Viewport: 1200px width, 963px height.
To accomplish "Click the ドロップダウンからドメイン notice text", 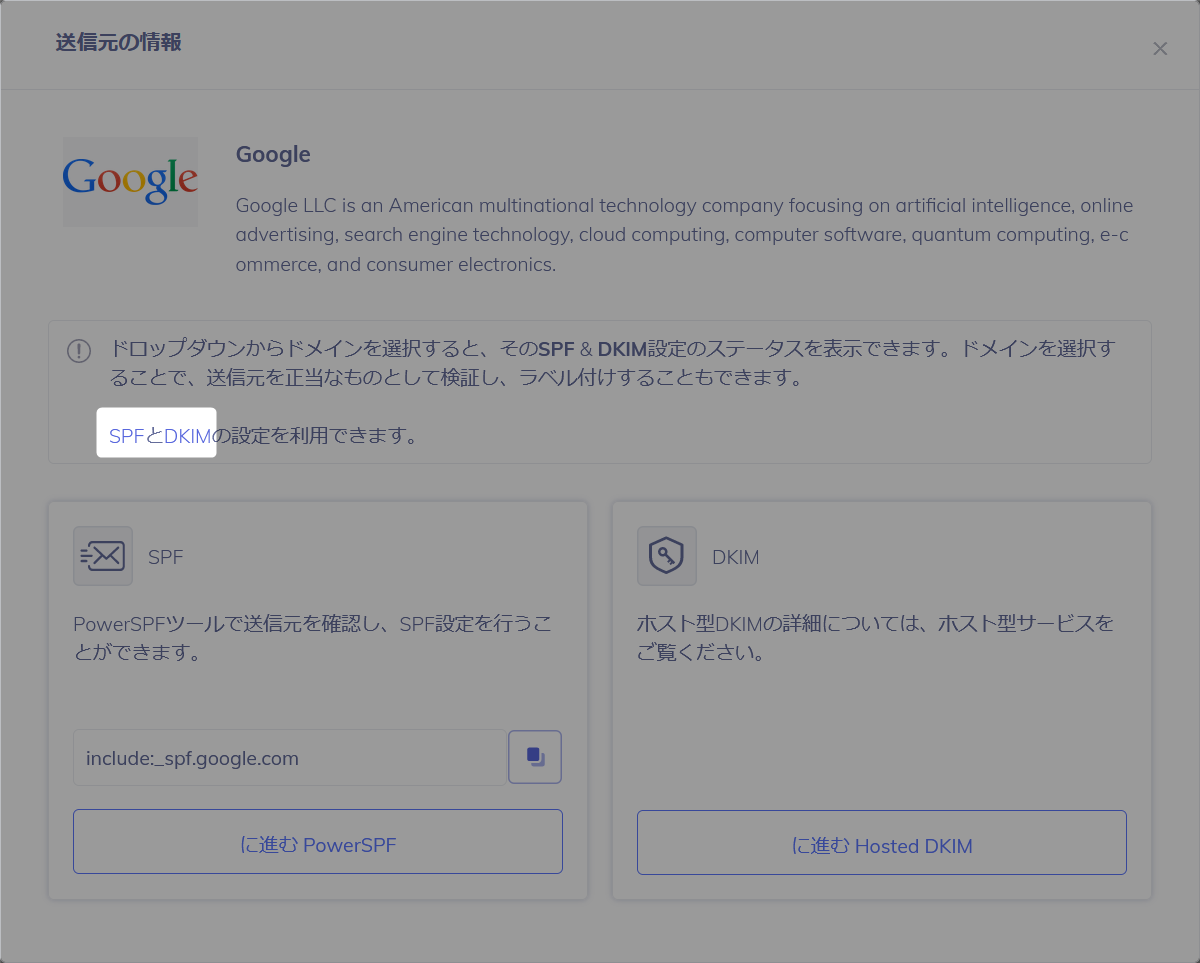I will point(612,363).
